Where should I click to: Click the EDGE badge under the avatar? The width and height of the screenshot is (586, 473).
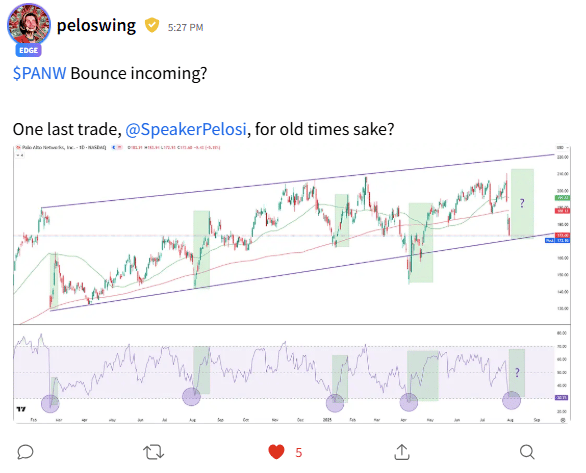[28, 50]
